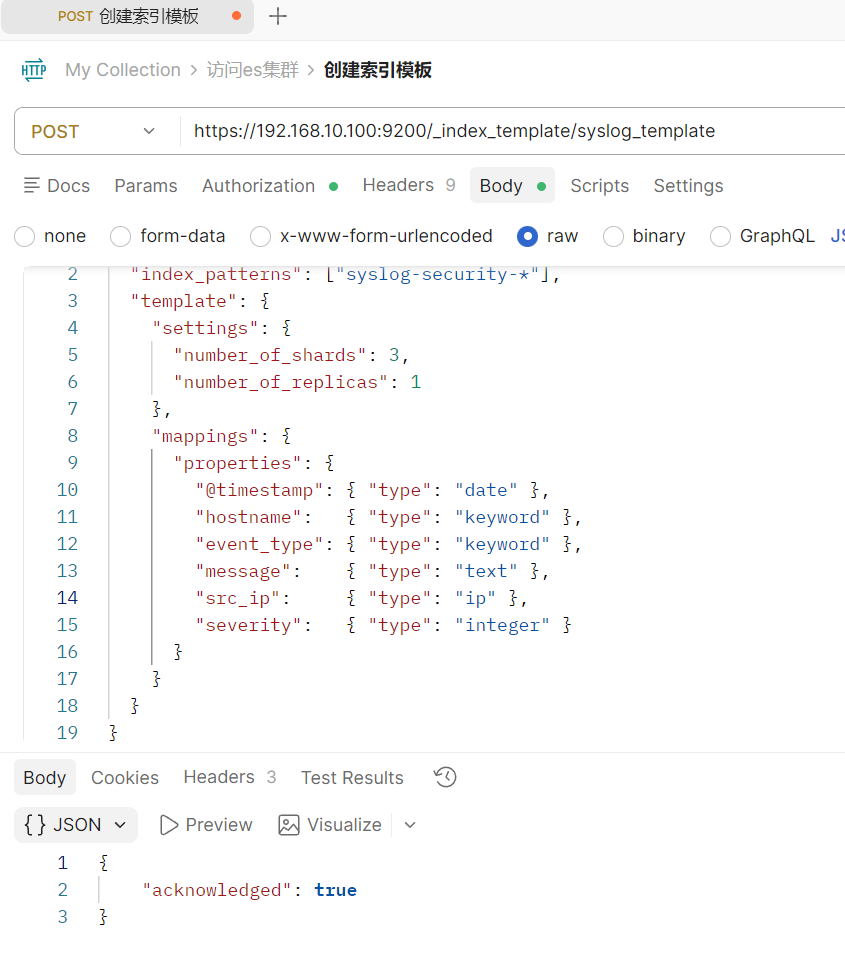Open the 访问es集群 folder breadcrumb

point(252,70)
